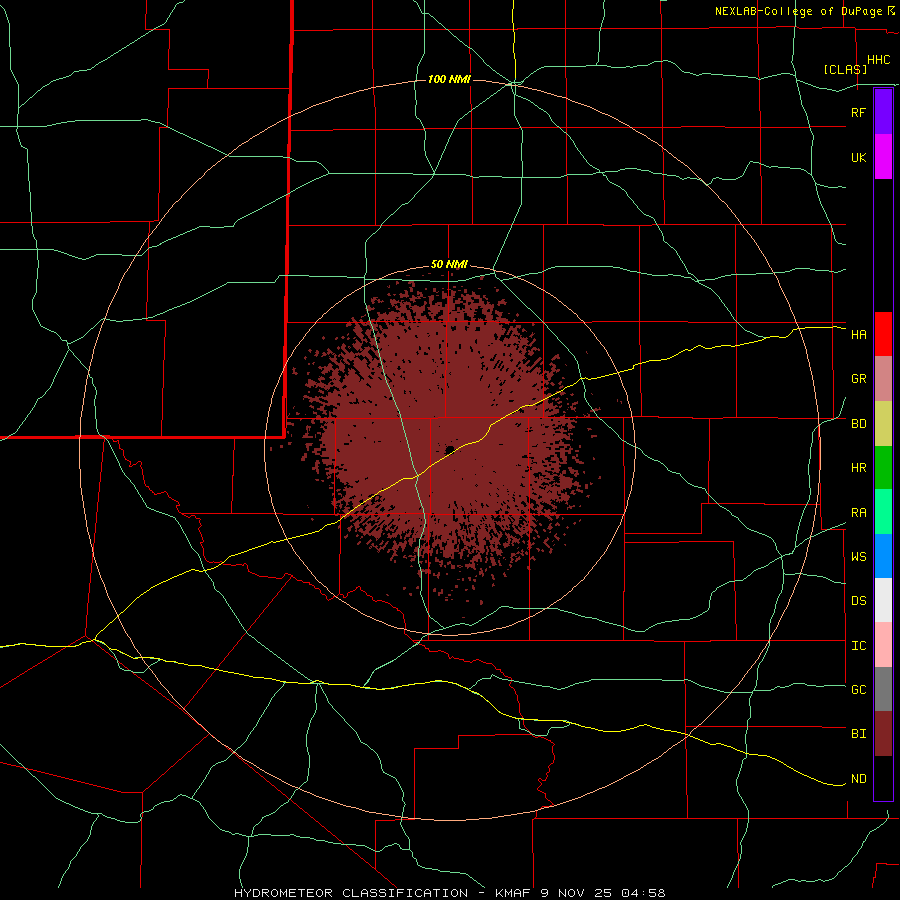Click the 04:58 timestamp in caption
The image size is (900, 900).
642,893
